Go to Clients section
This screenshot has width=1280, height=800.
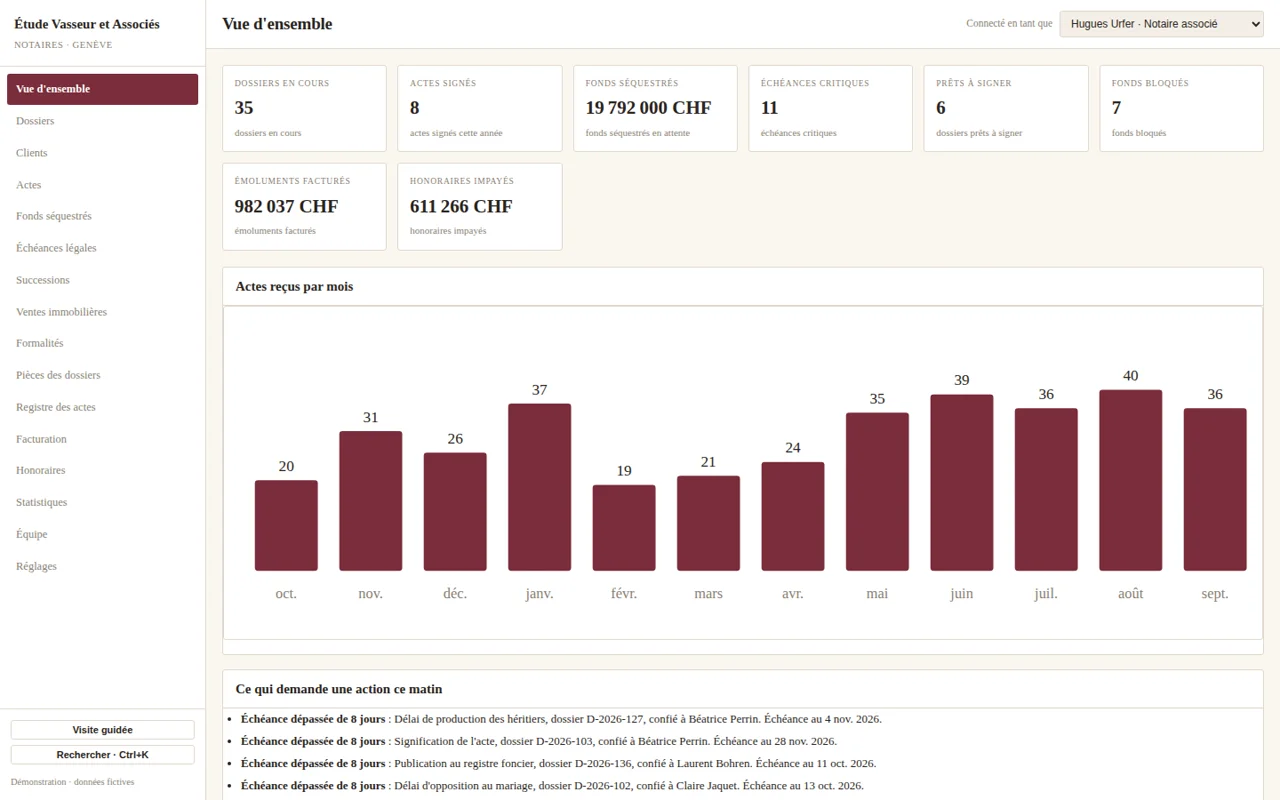[102, 153]
